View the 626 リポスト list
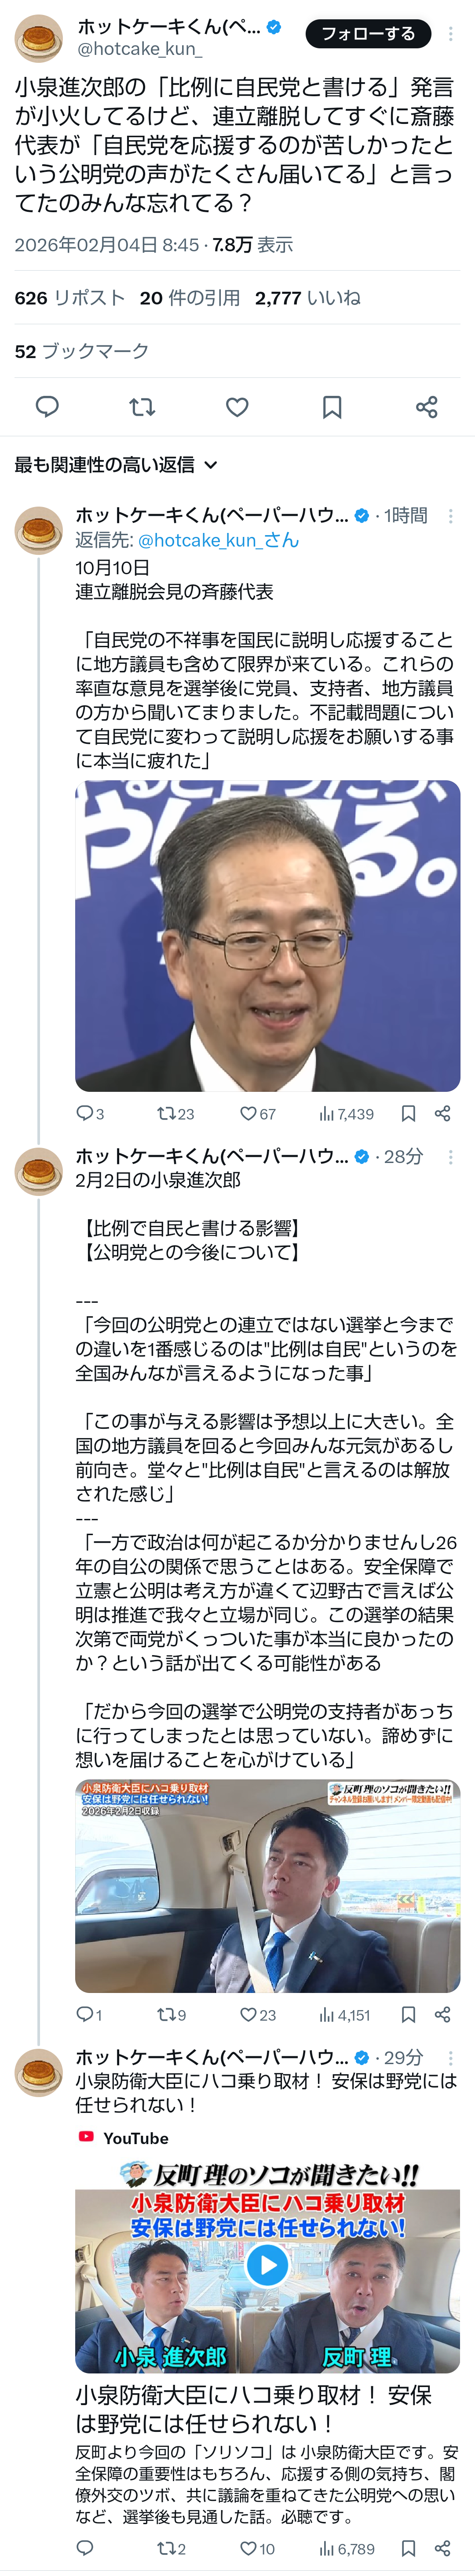The image size is (475, 2576). (x=69, y=298)
